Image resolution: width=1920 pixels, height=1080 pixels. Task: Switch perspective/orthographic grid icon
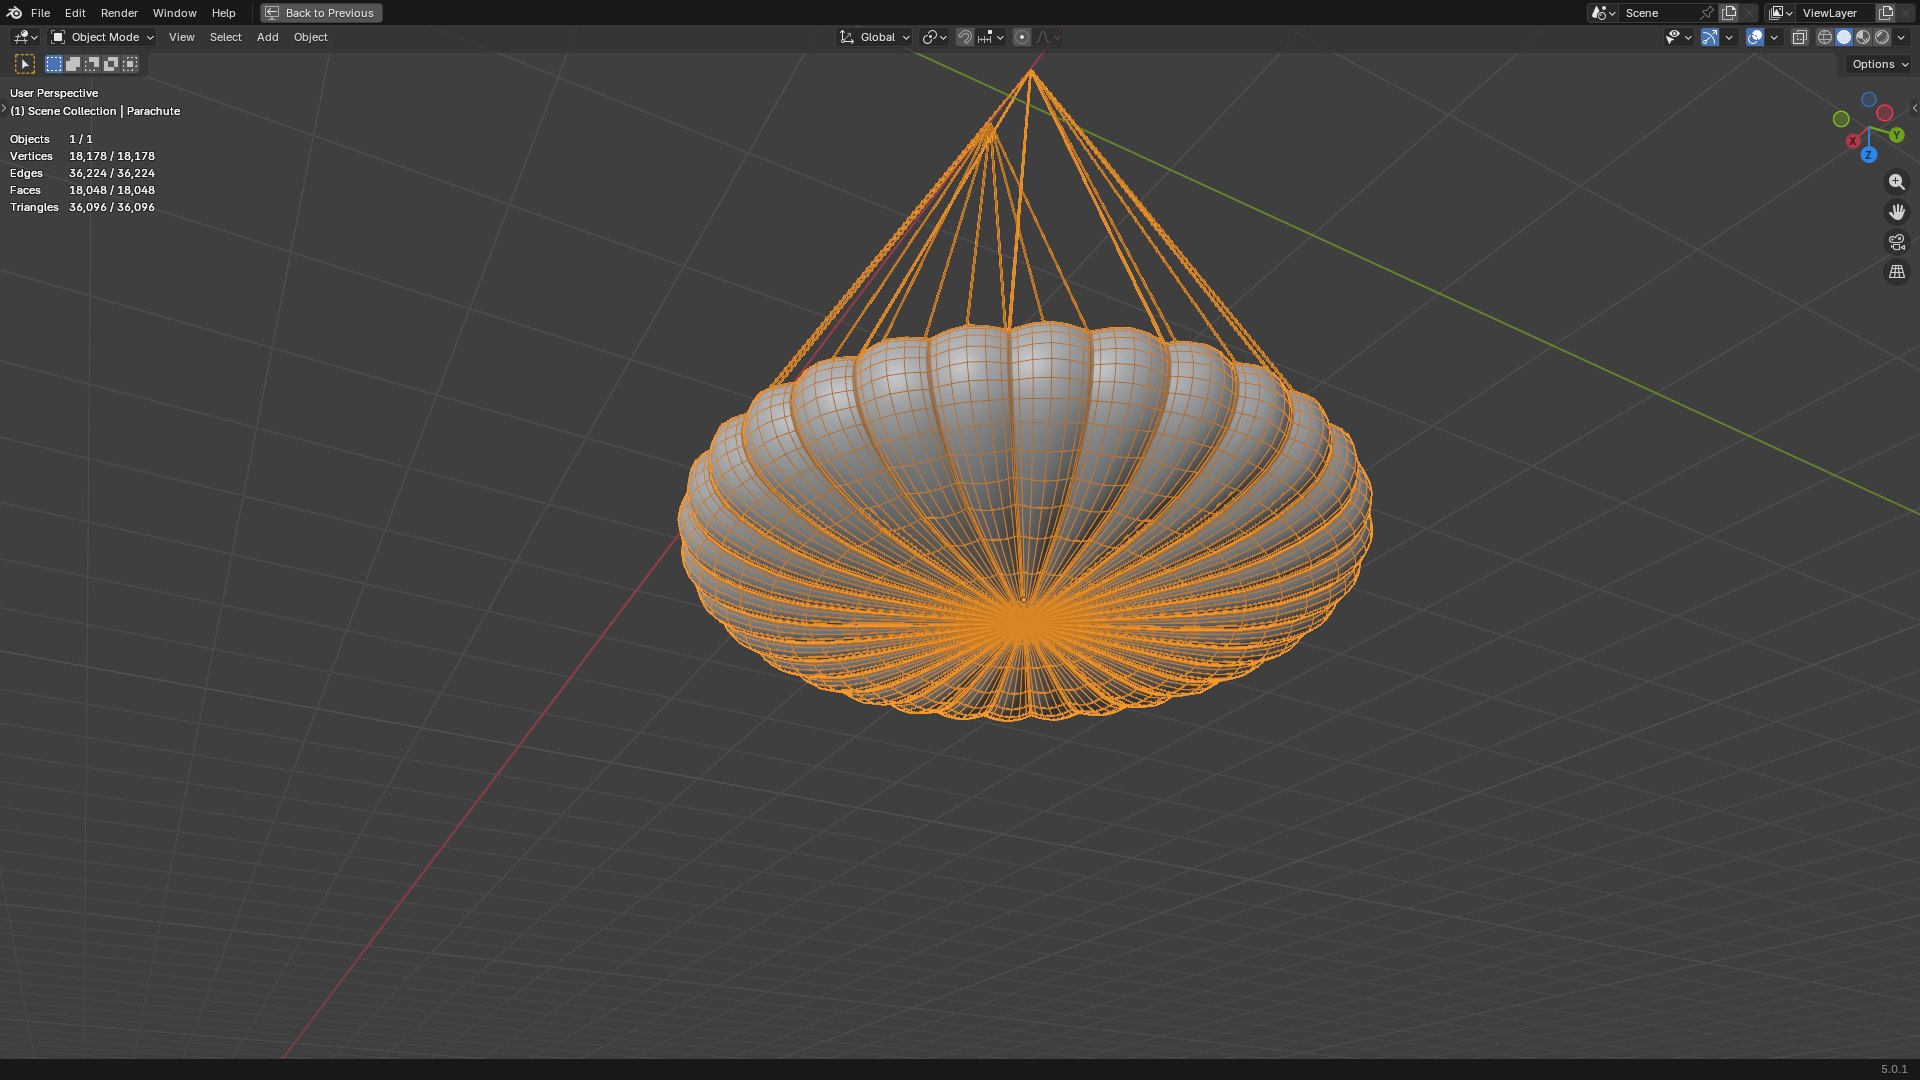1897,272
